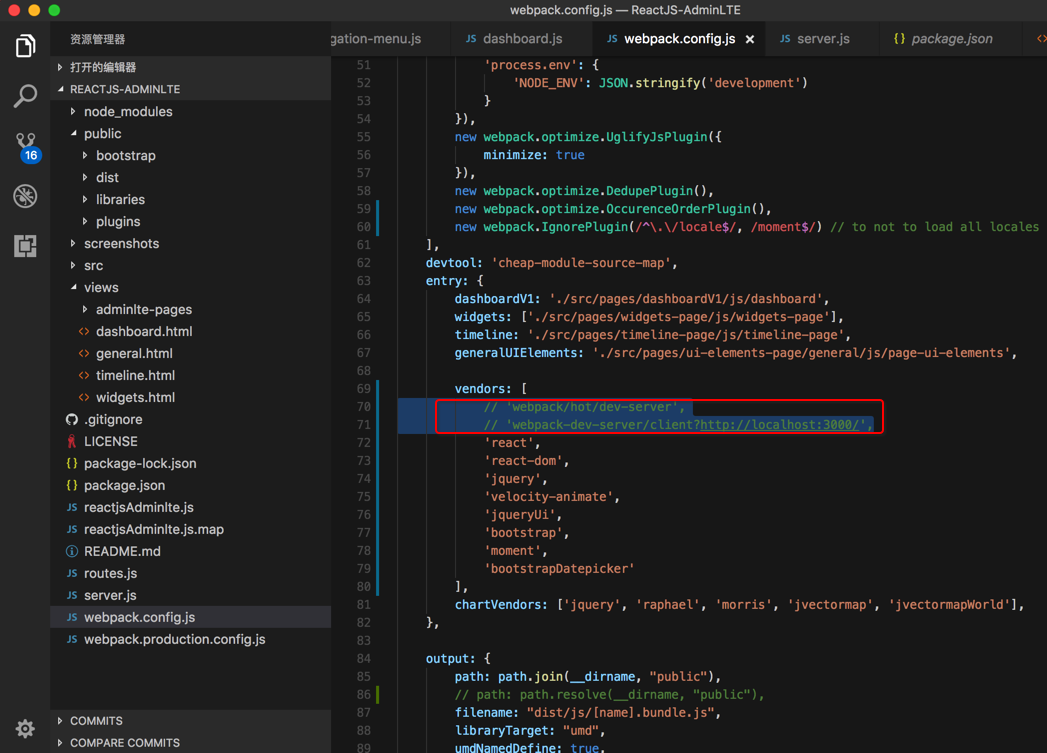
Task: Open the Explorer view in activity bar
Action: click(25, 46)
